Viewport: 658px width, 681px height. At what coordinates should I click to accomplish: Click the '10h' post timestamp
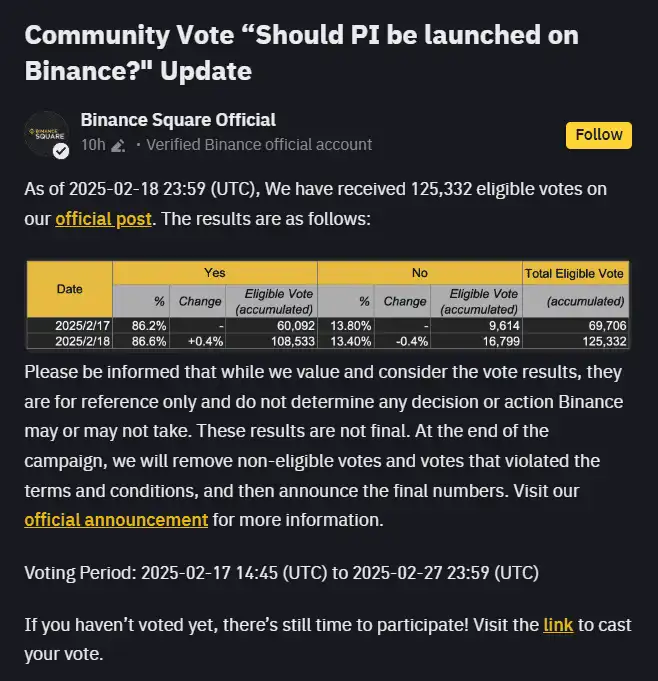click(x=92, y=145)
